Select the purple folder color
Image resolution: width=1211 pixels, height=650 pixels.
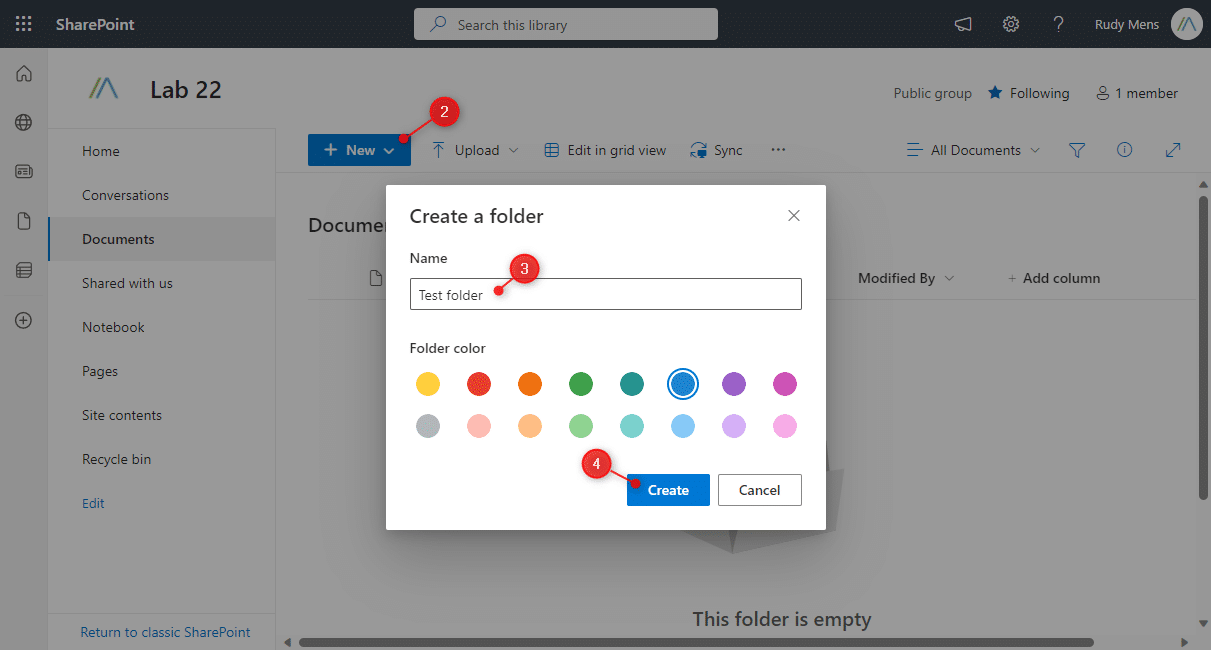[x=733, y=383]
